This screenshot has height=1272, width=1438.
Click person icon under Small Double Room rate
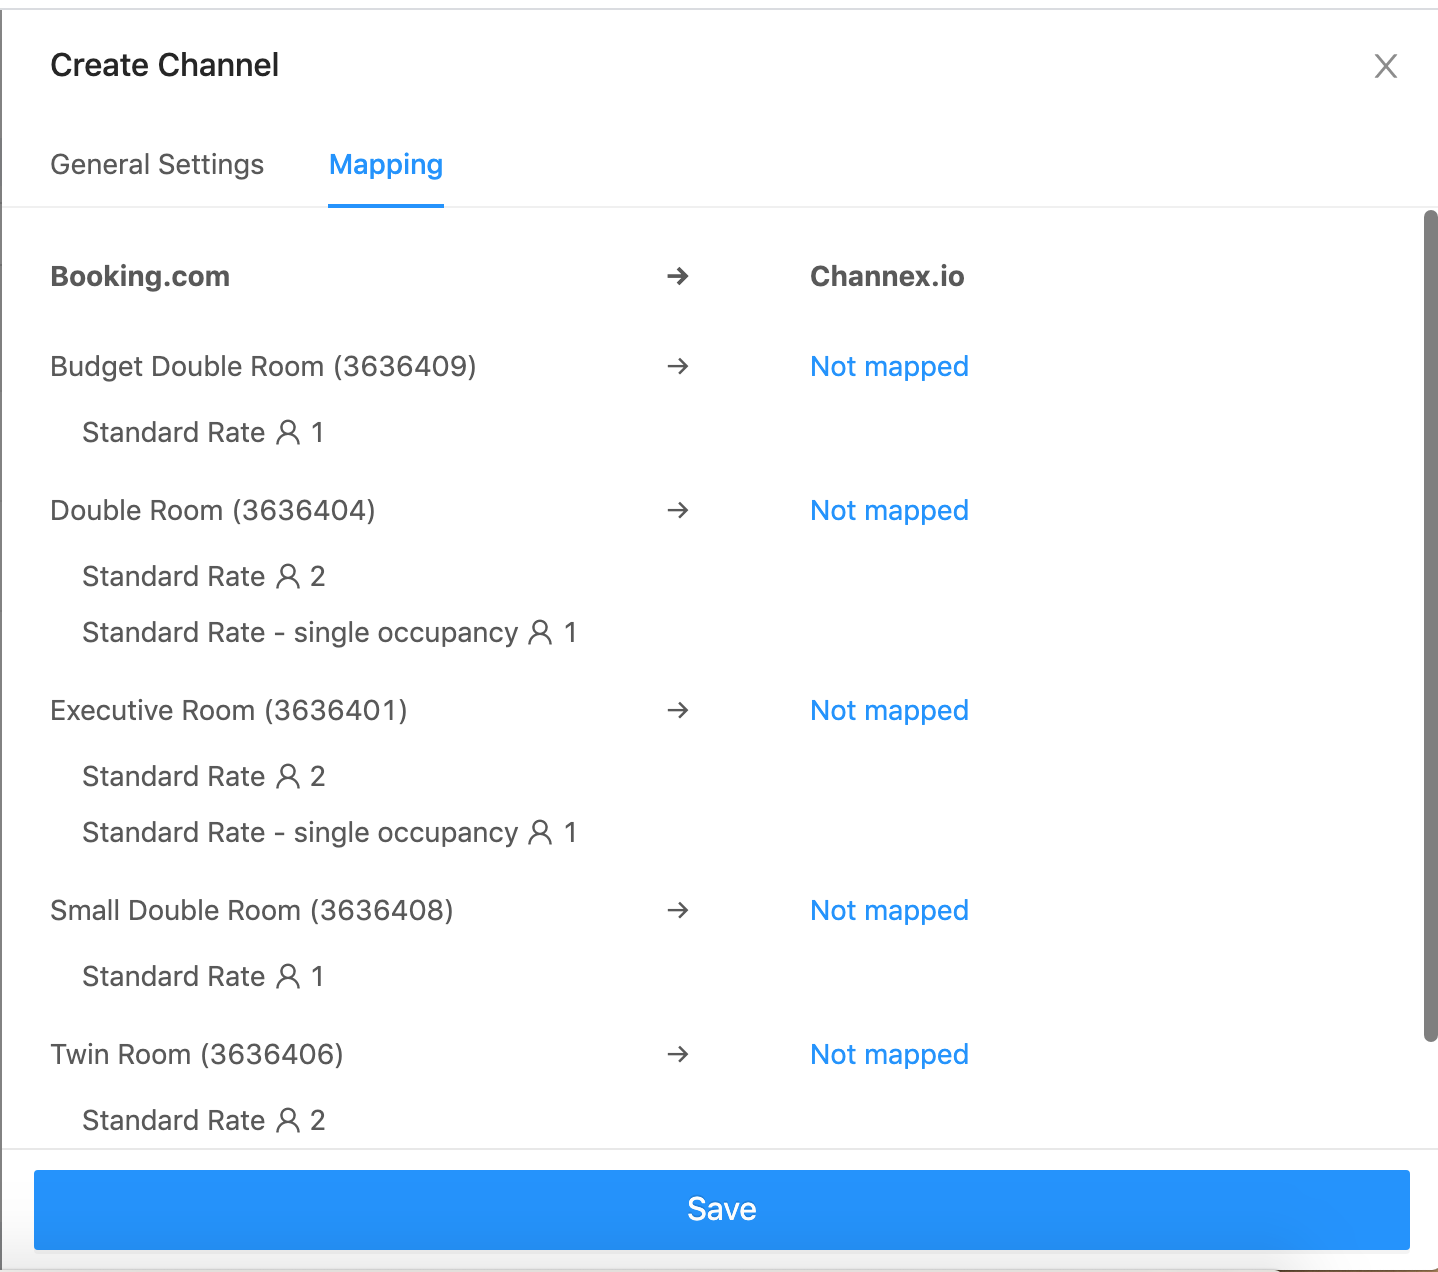[x=288, y=976]
